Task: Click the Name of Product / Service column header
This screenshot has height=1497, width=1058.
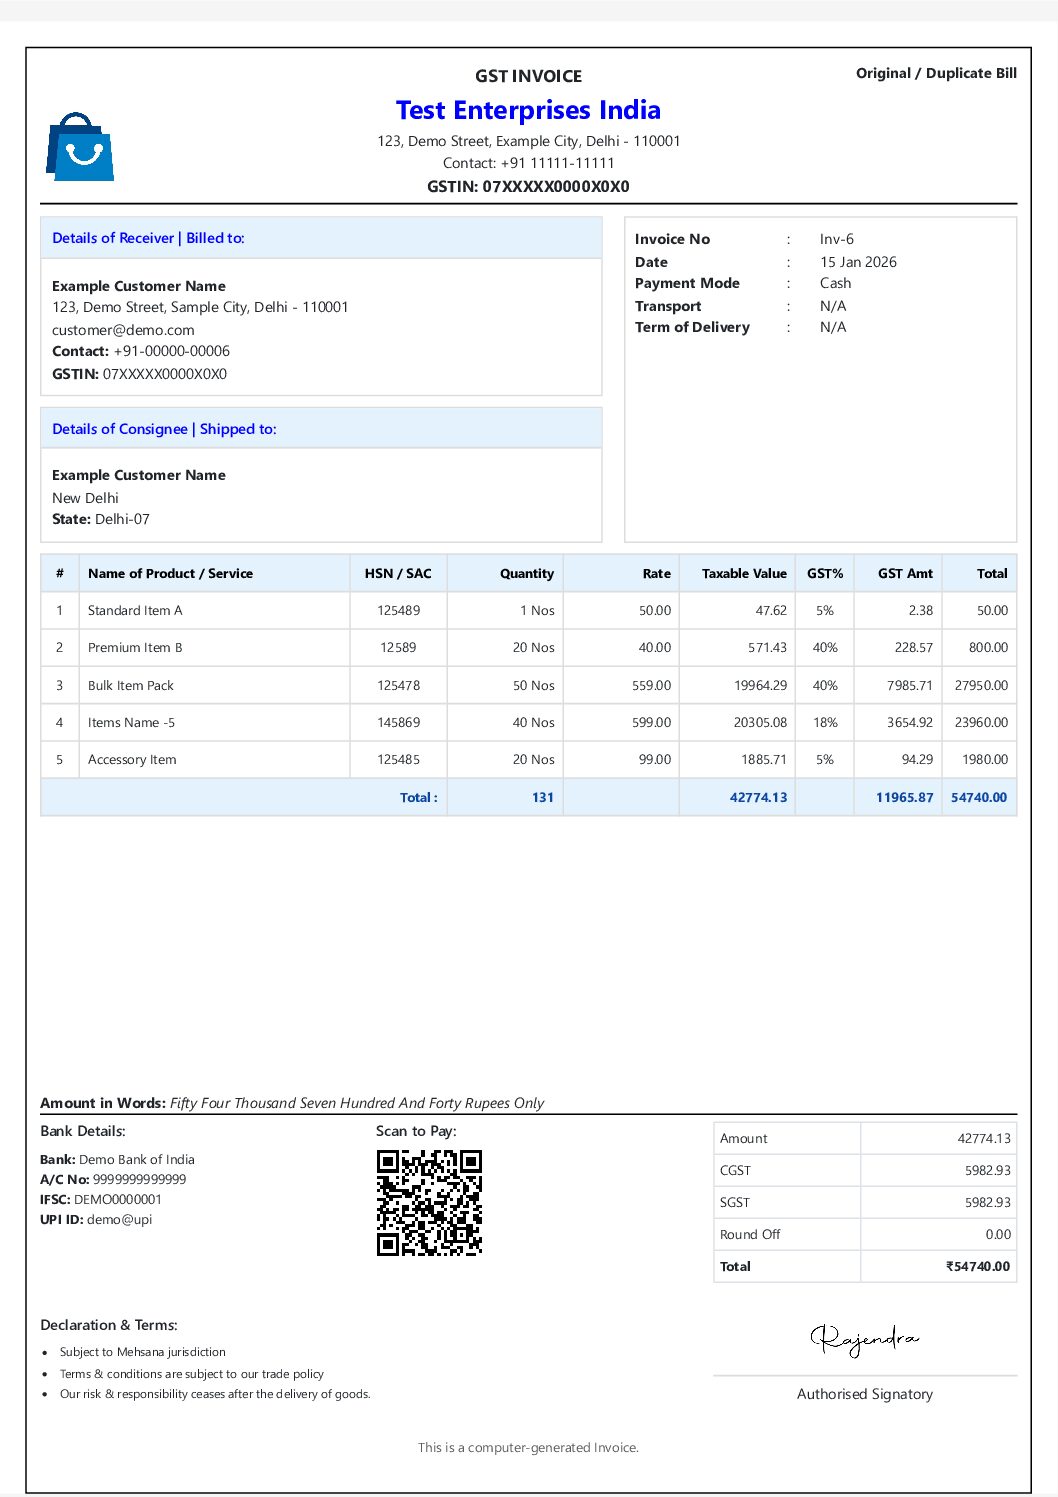Action: 170,574
